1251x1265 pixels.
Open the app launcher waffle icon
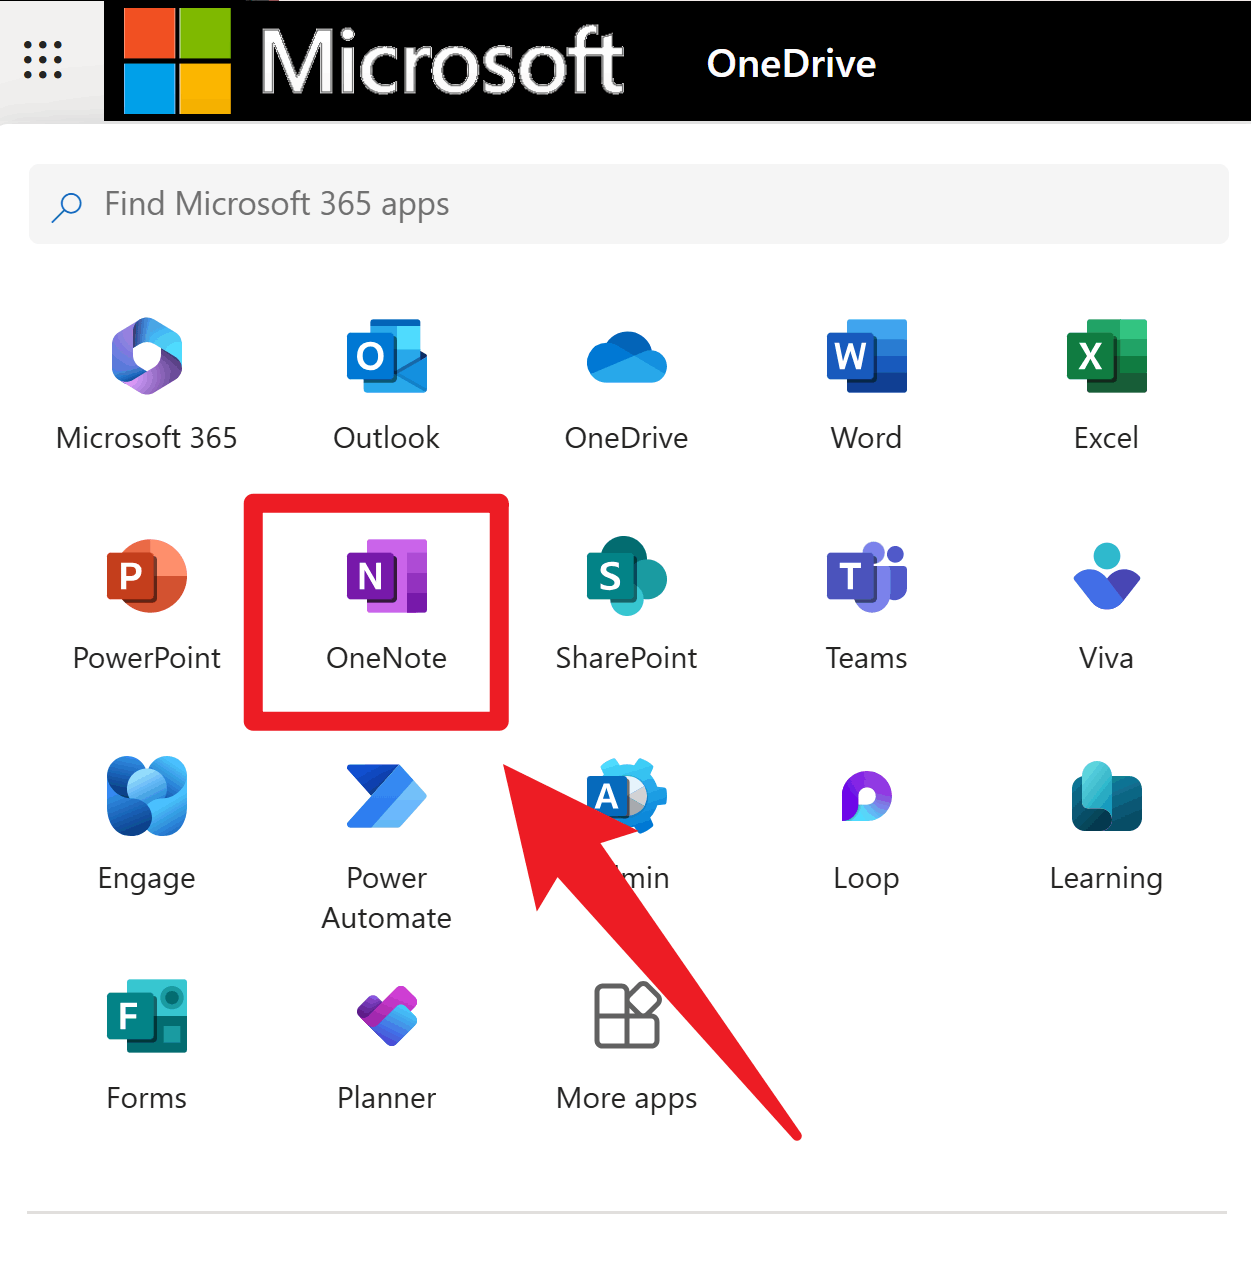[x=43, y=61]
